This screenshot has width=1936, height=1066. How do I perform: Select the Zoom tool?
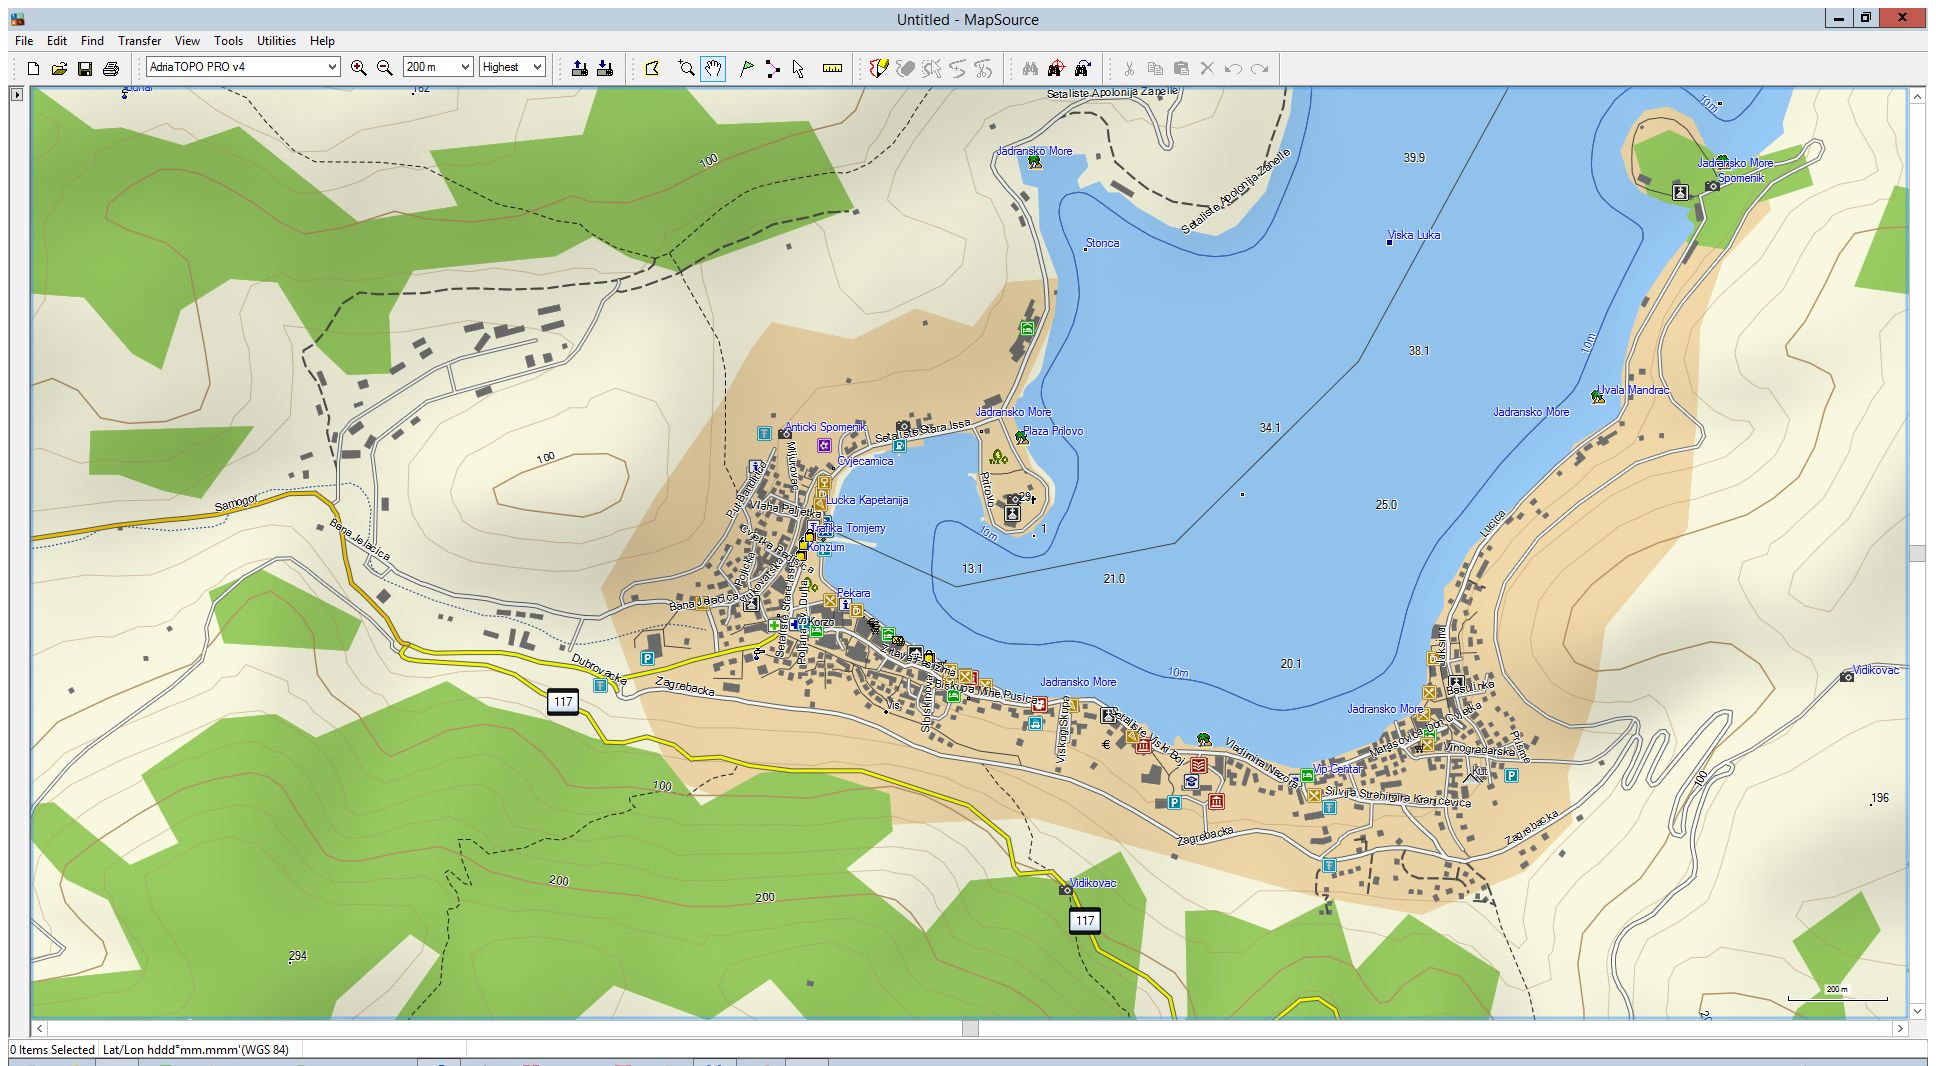coord(686,68)
